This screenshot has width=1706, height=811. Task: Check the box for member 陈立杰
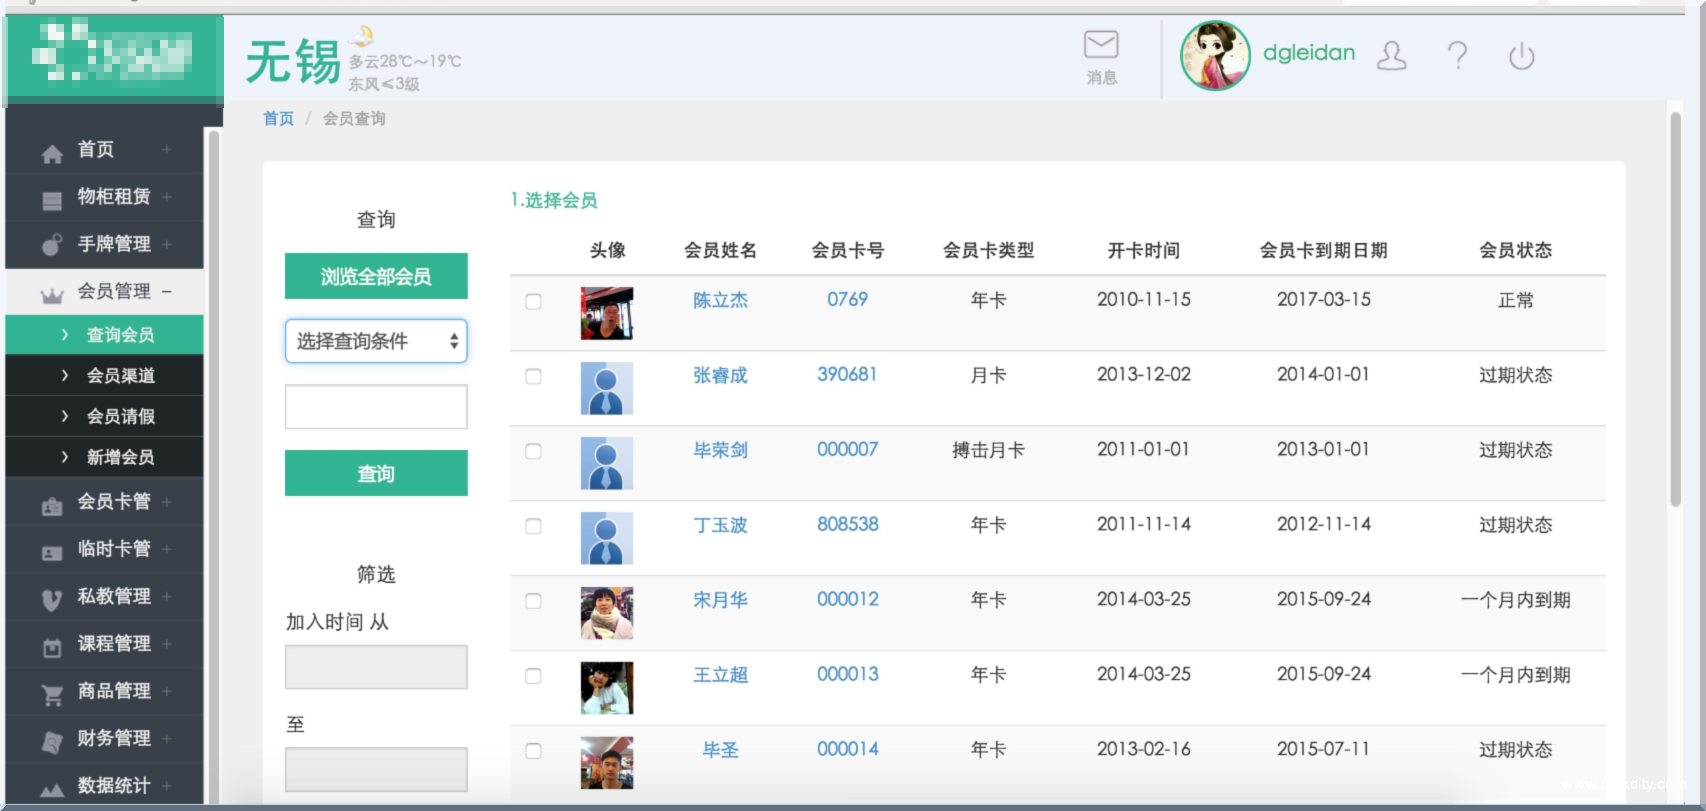(534, 301)
